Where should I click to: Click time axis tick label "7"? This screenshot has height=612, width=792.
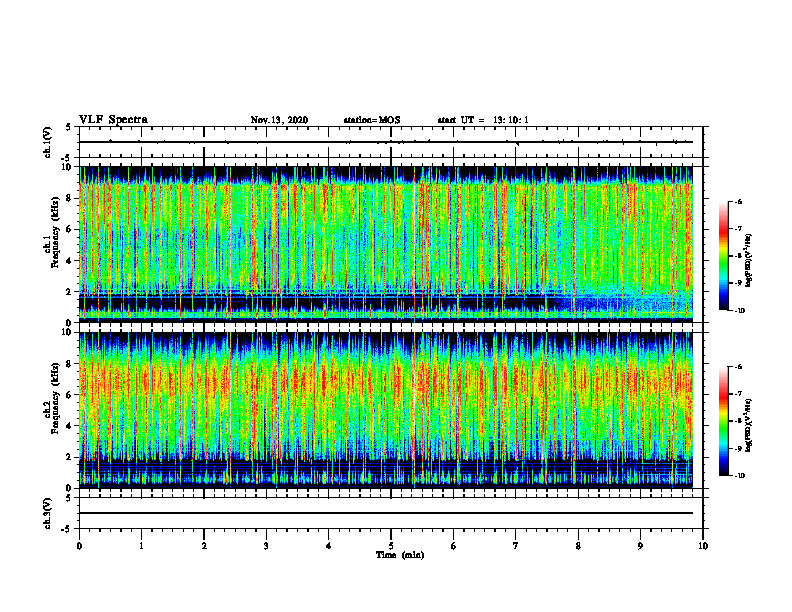(x=516, y=546)
